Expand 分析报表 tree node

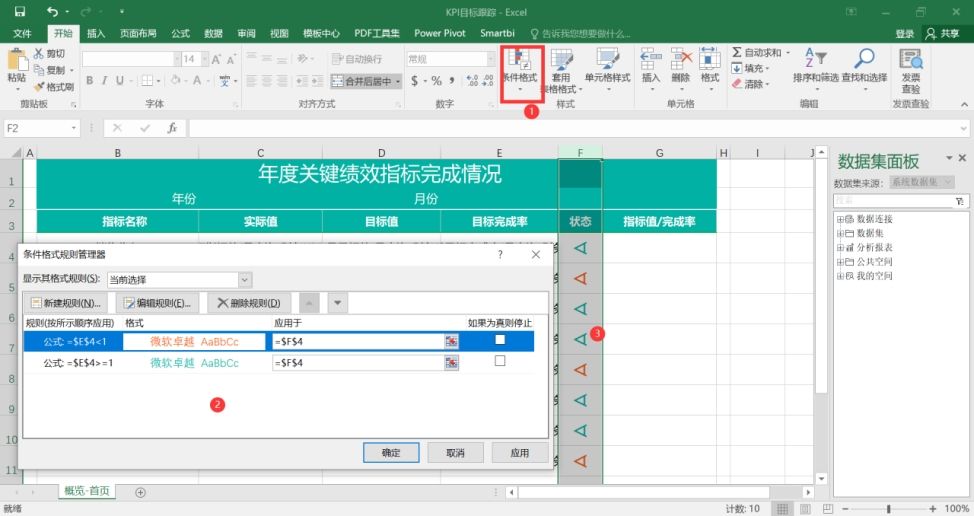coord(840,247)
